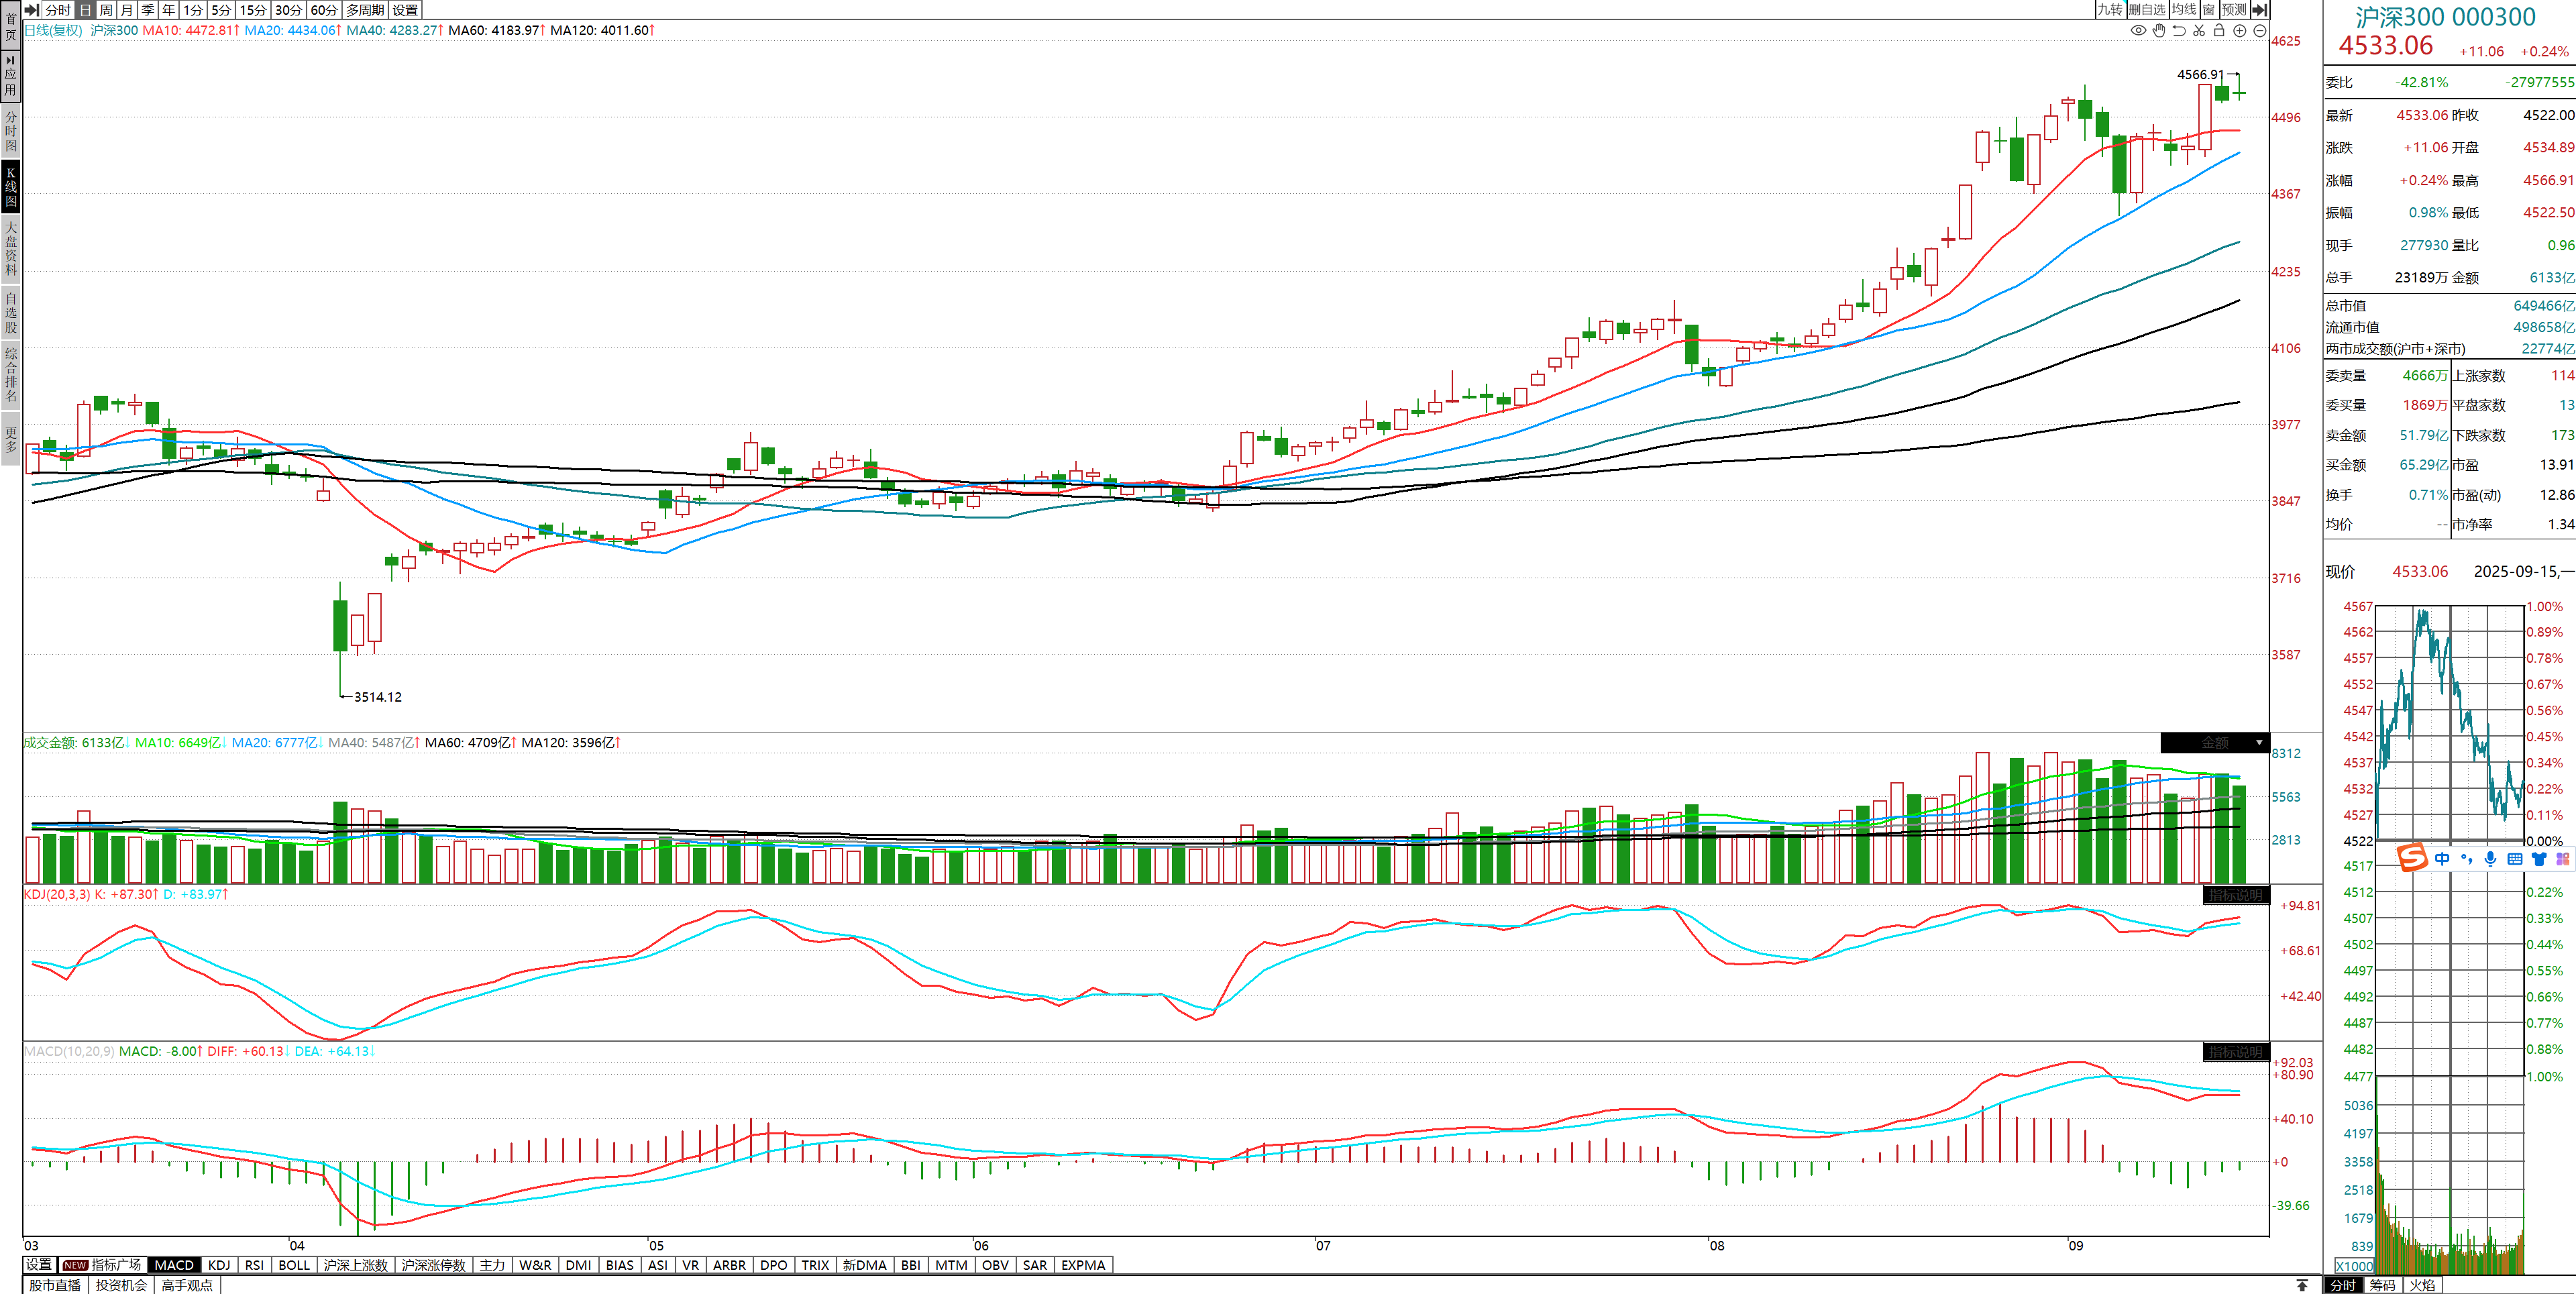Viewport: 2576px width, 1294px height.
Task: Zoom out with the minus icon
Action: (2260, 31)
